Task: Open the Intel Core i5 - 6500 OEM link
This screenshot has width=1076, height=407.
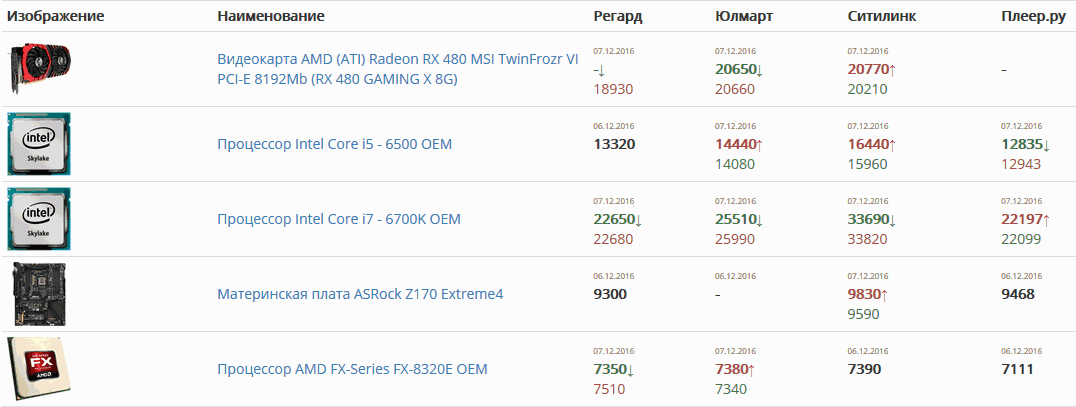Action: pos(334,144)
